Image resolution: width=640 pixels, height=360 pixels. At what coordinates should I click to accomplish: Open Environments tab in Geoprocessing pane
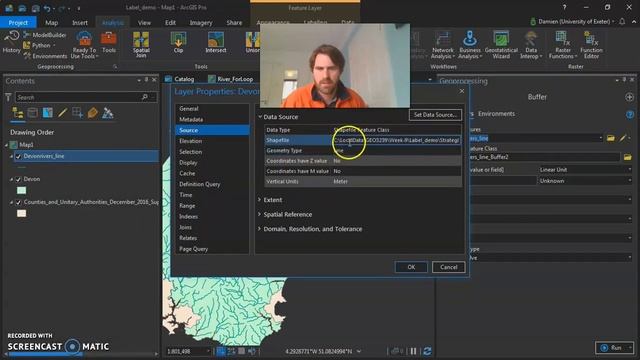pos(496,114)
